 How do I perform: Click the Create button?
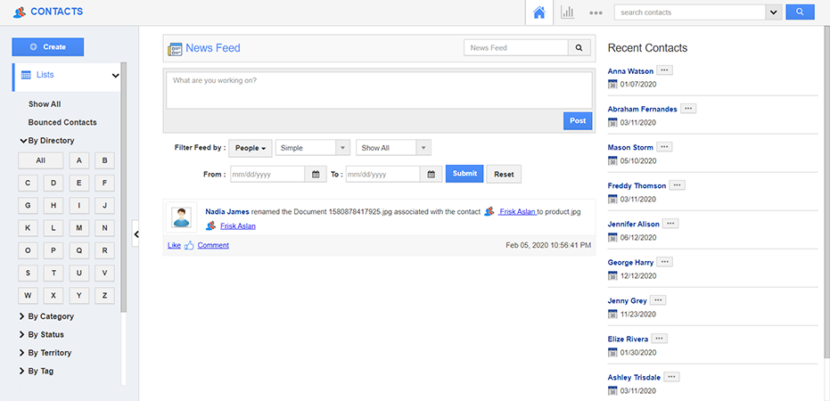pos(48,47)
